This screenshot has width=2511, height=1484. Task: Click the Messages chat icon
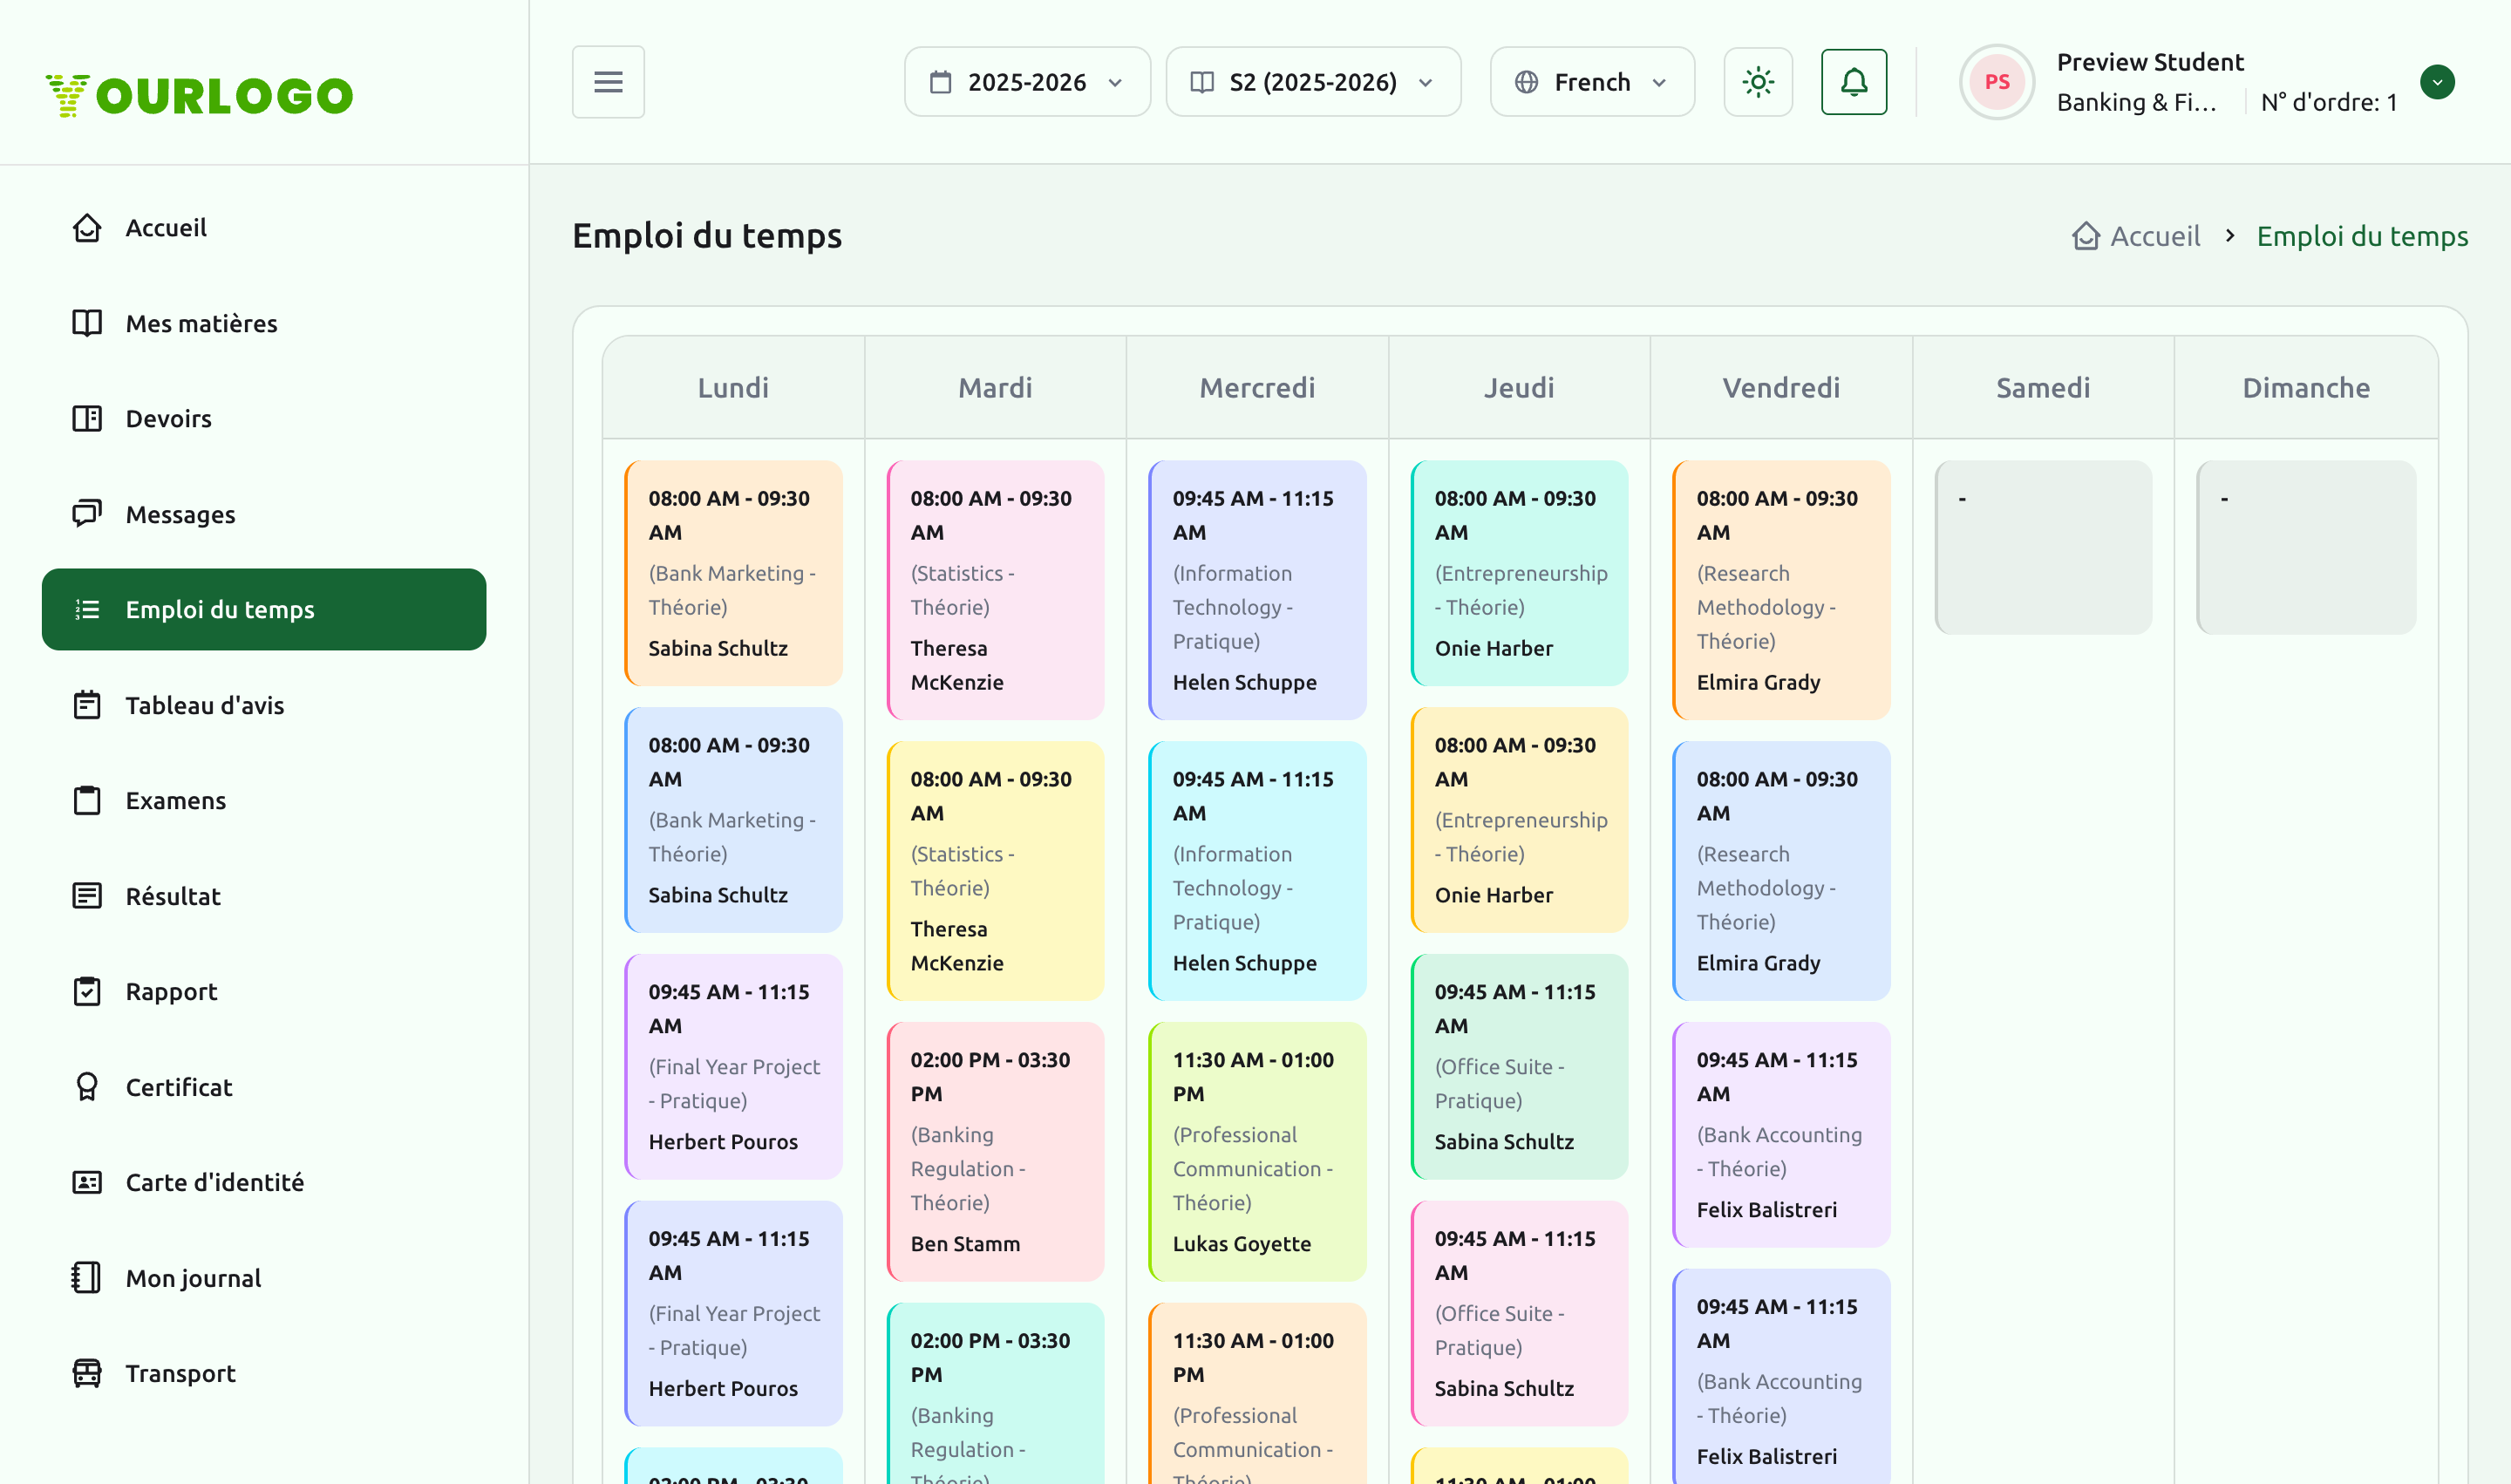pos(87,514)
